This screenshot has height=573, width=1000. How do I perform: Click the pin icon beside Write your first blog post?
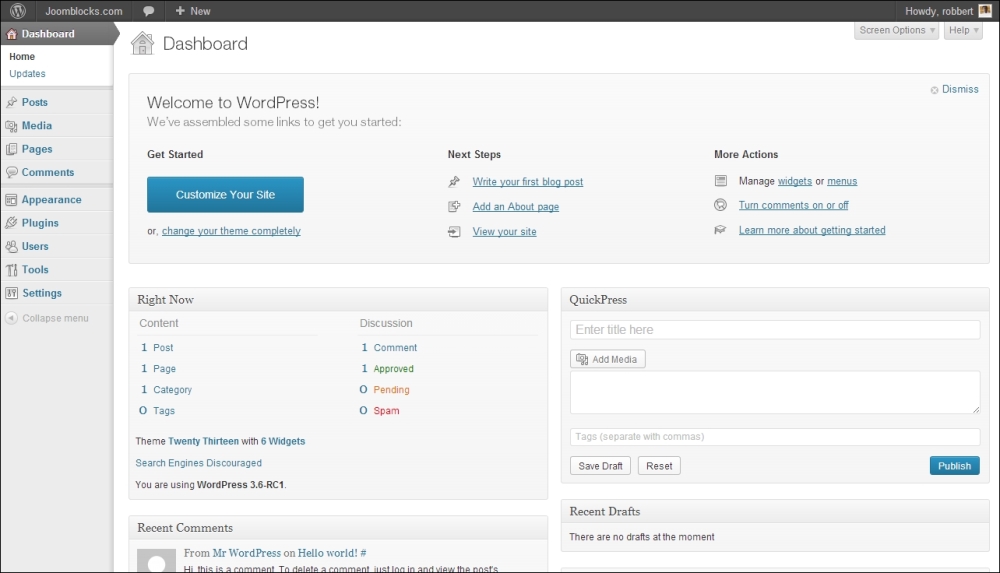coord(454,182)
